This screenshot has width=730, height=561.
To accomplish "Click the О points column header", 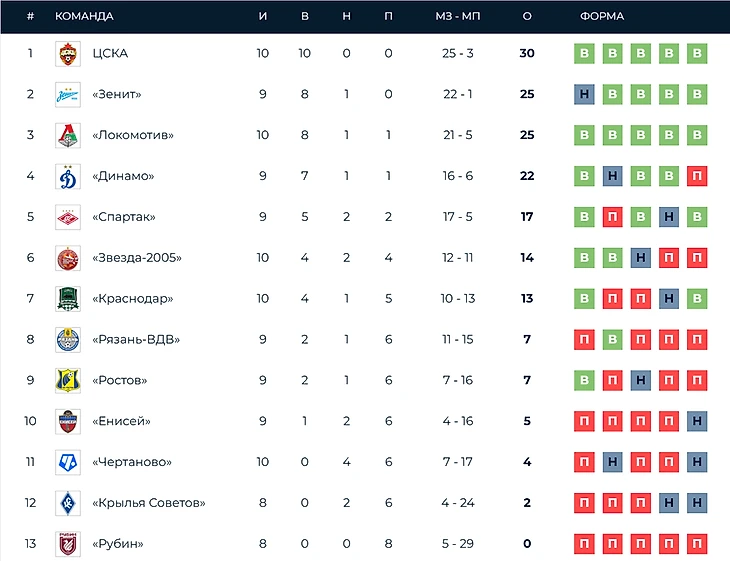I will (x=527, y=17).
